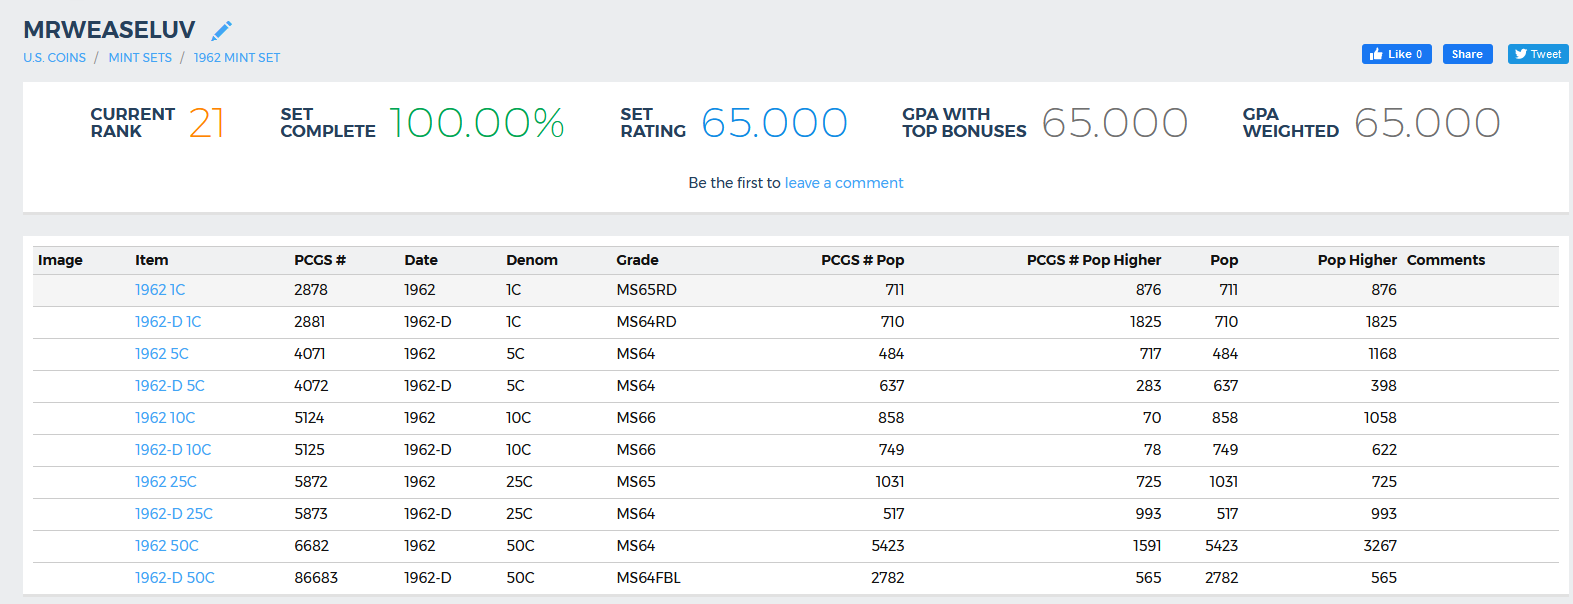Click the Twitter Tweet button

click(x=1538, y=54)
